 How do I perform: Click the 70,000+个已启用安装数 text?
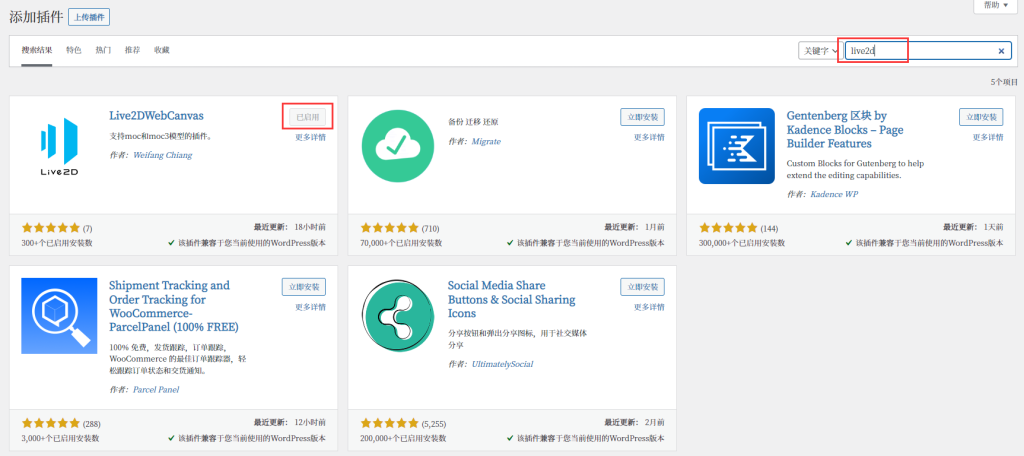401,243
